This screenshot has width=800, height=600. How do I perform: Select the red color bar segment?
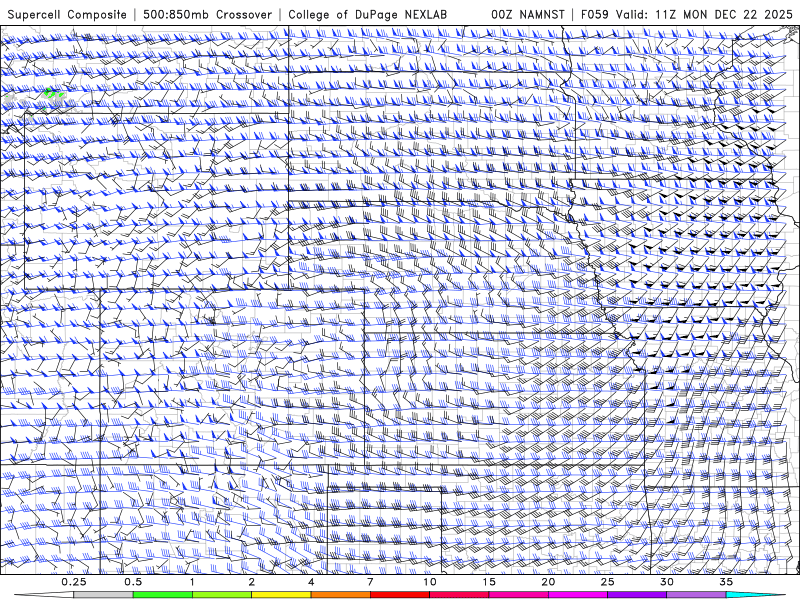coord(399,595)
